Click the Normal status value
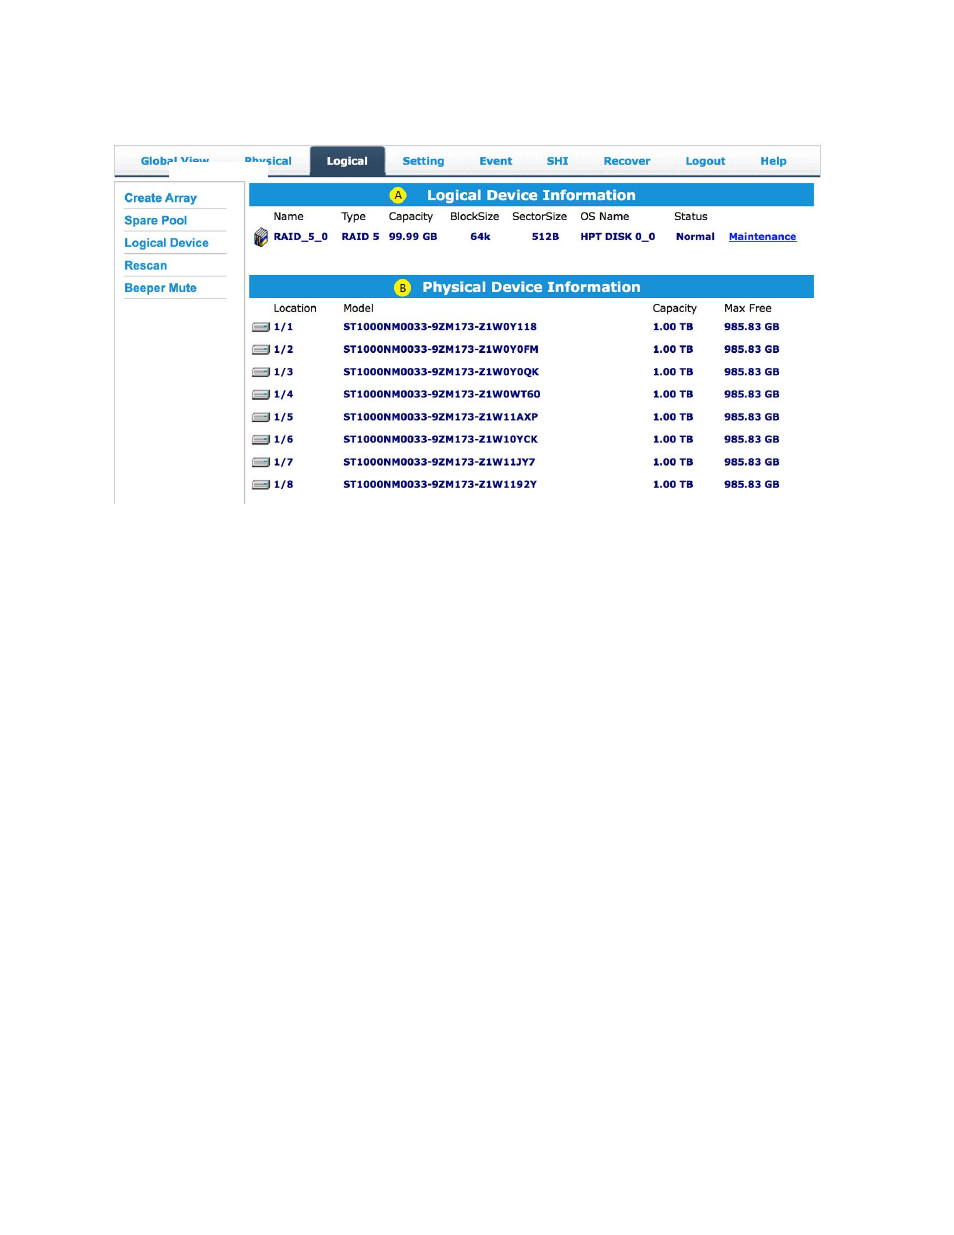This screenshot has height=1235, width=954. (x=695, y=237)
